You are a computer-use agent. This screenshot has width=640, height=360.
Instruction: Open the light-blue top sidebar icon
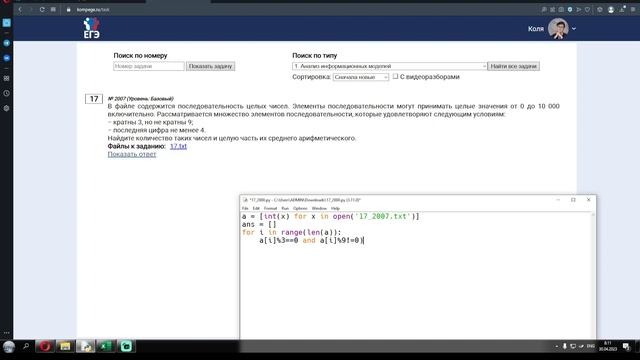7,23
